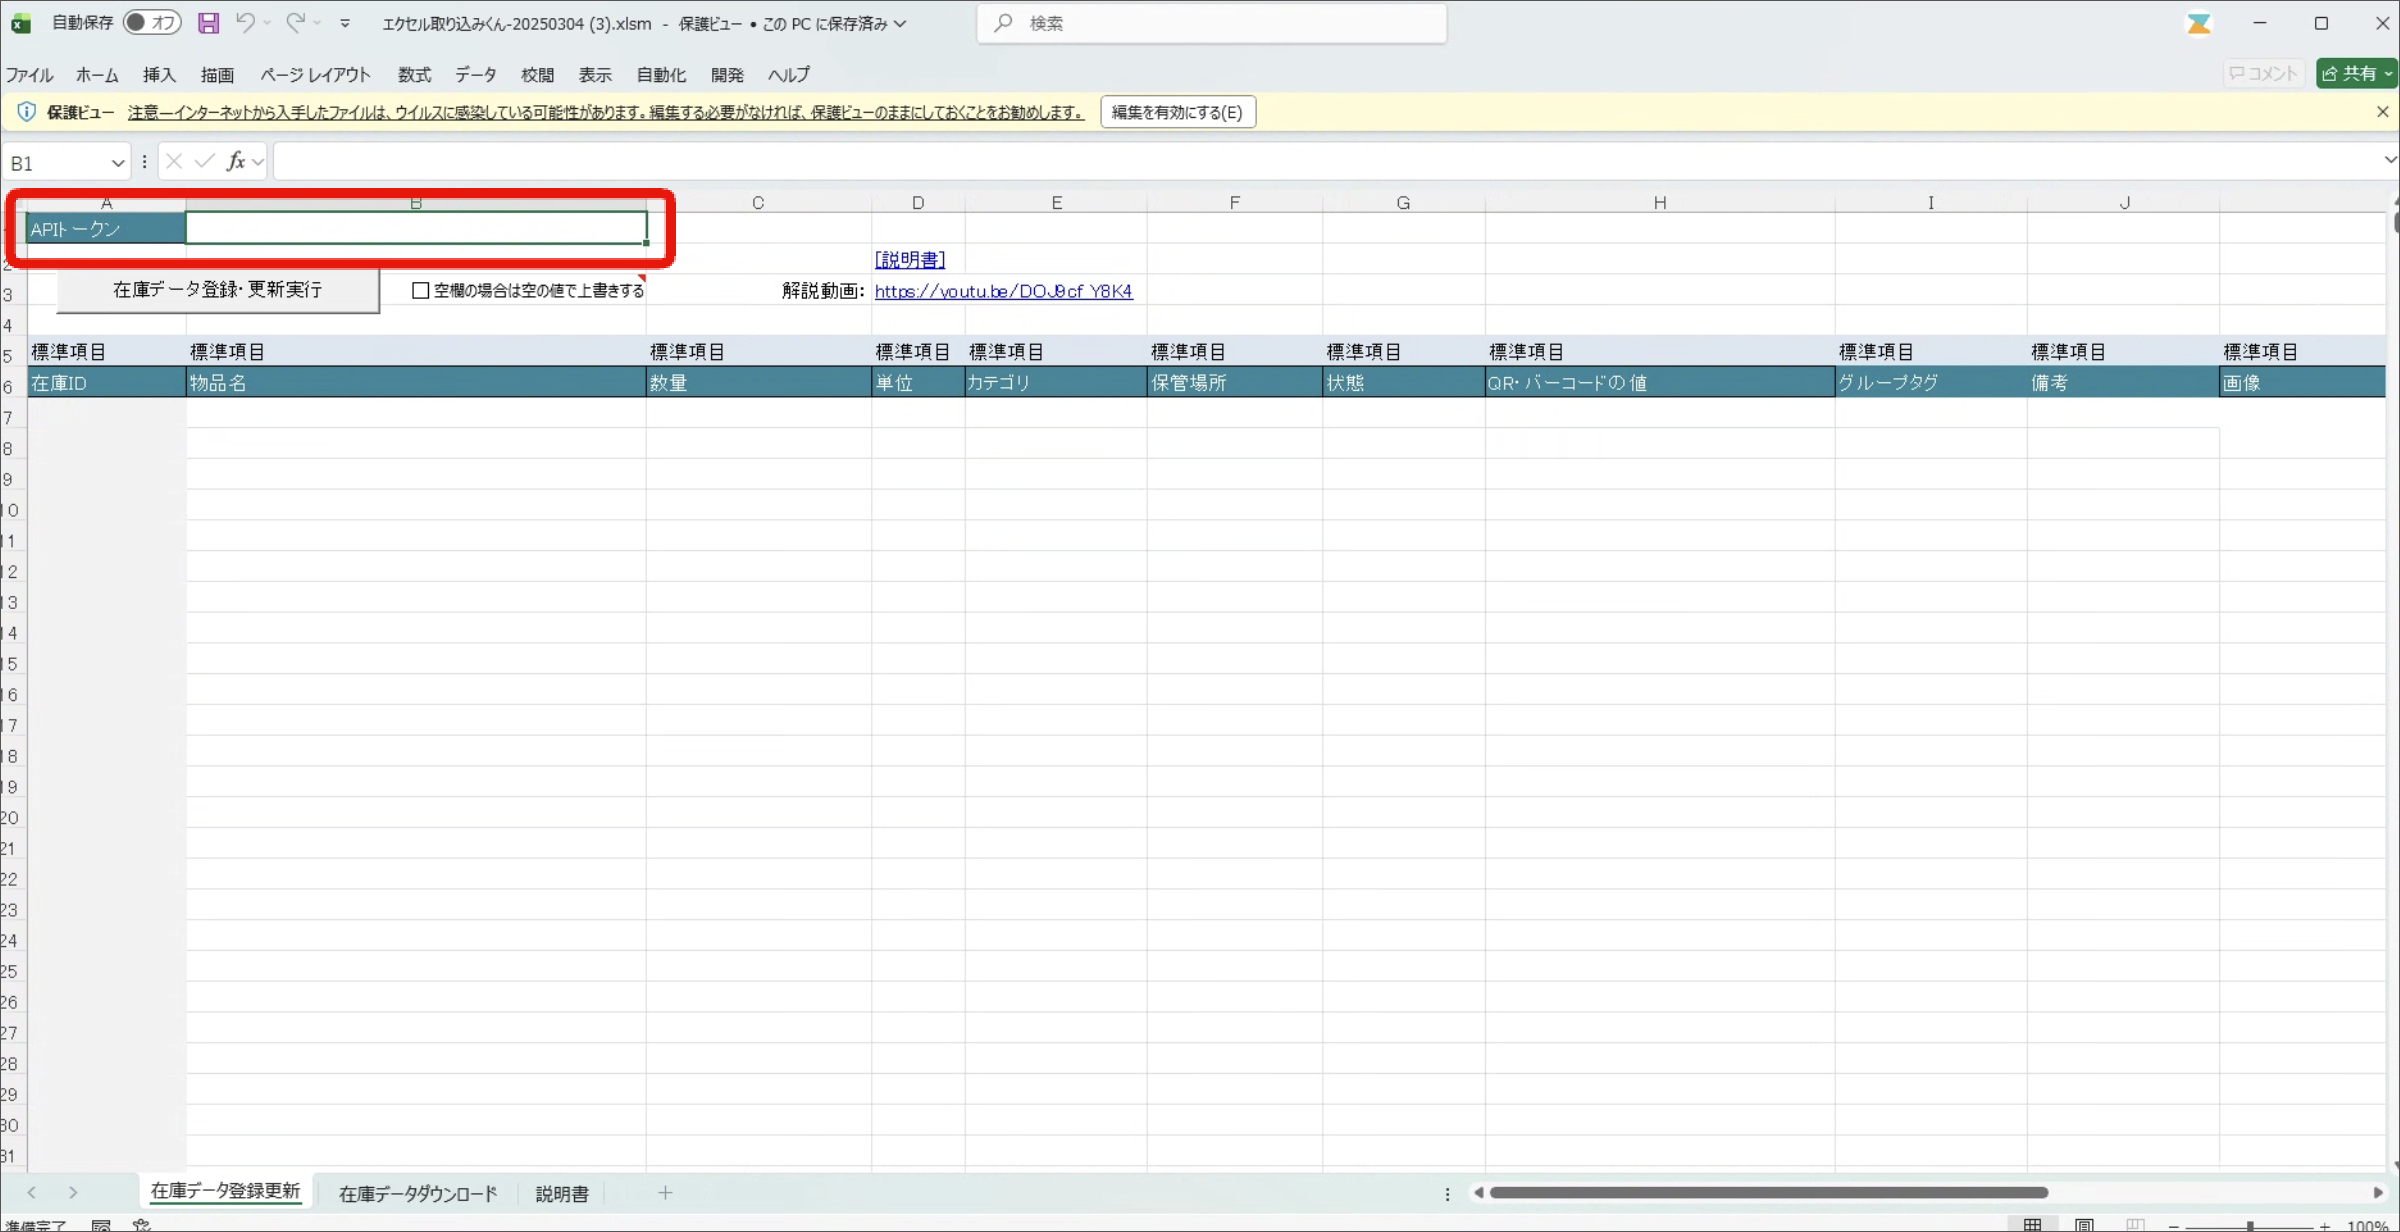Switch to 在庫データダウンロード sheet tab
Viewport: 2400px width, 1232px height.
(418, 1193)
